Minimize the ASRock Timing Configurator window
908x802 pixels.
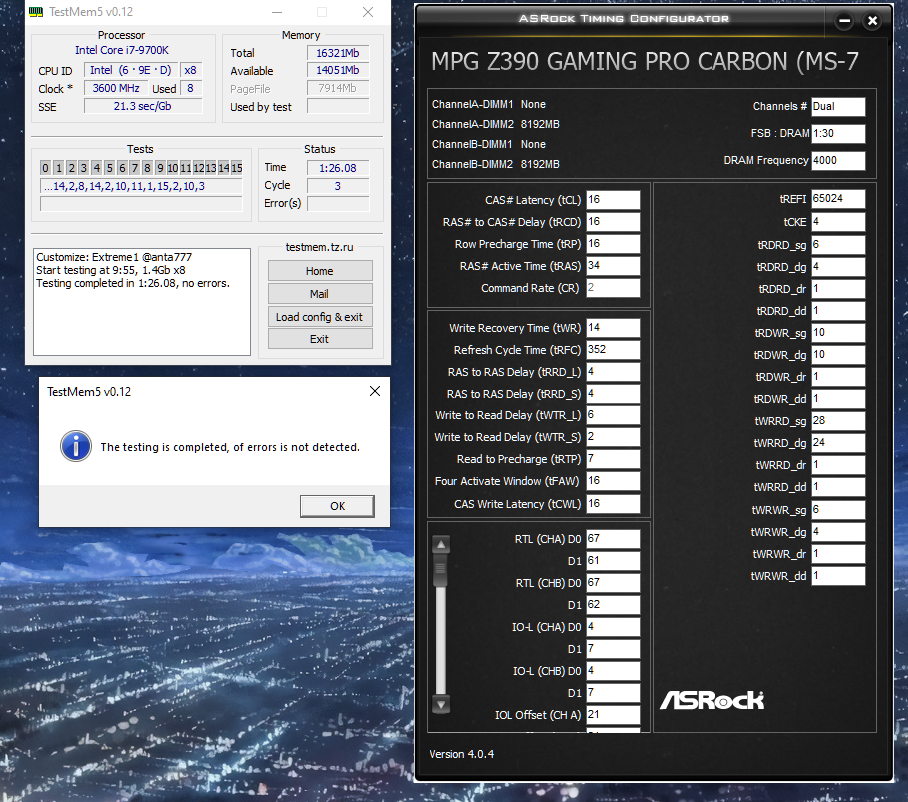point(844,21)
